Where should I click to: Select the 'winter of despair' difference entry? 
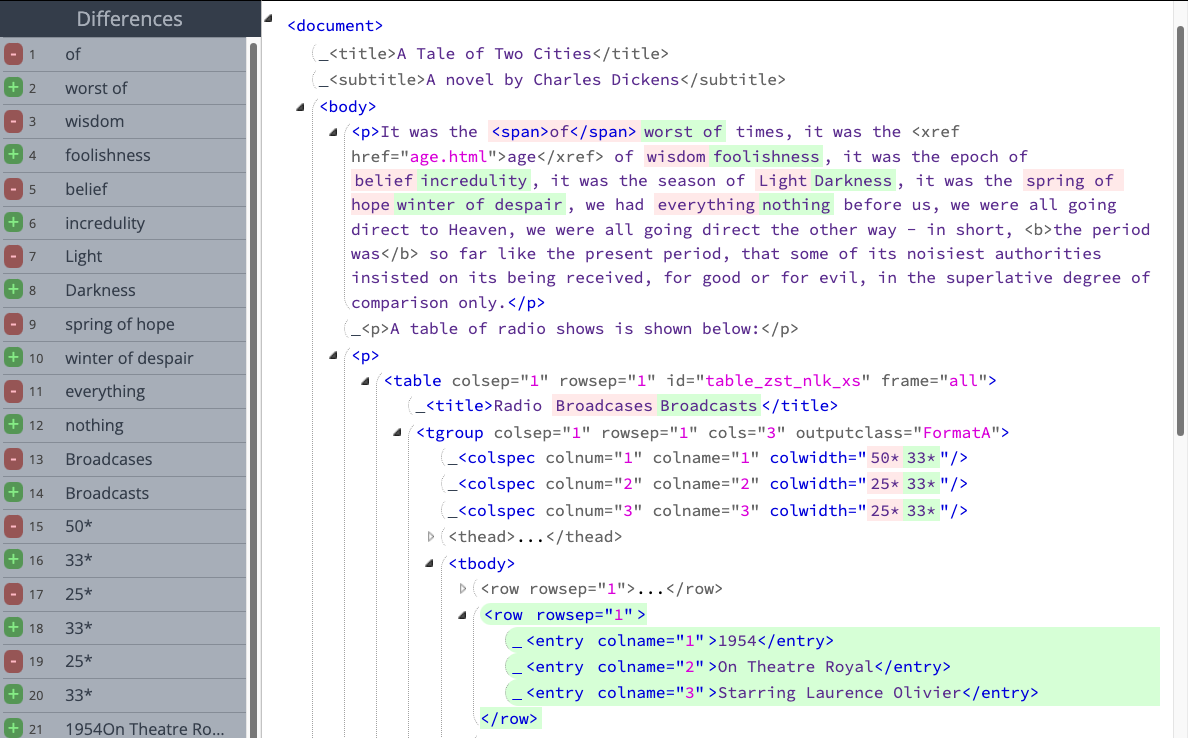pyautogui.click(x=129, y=358)
